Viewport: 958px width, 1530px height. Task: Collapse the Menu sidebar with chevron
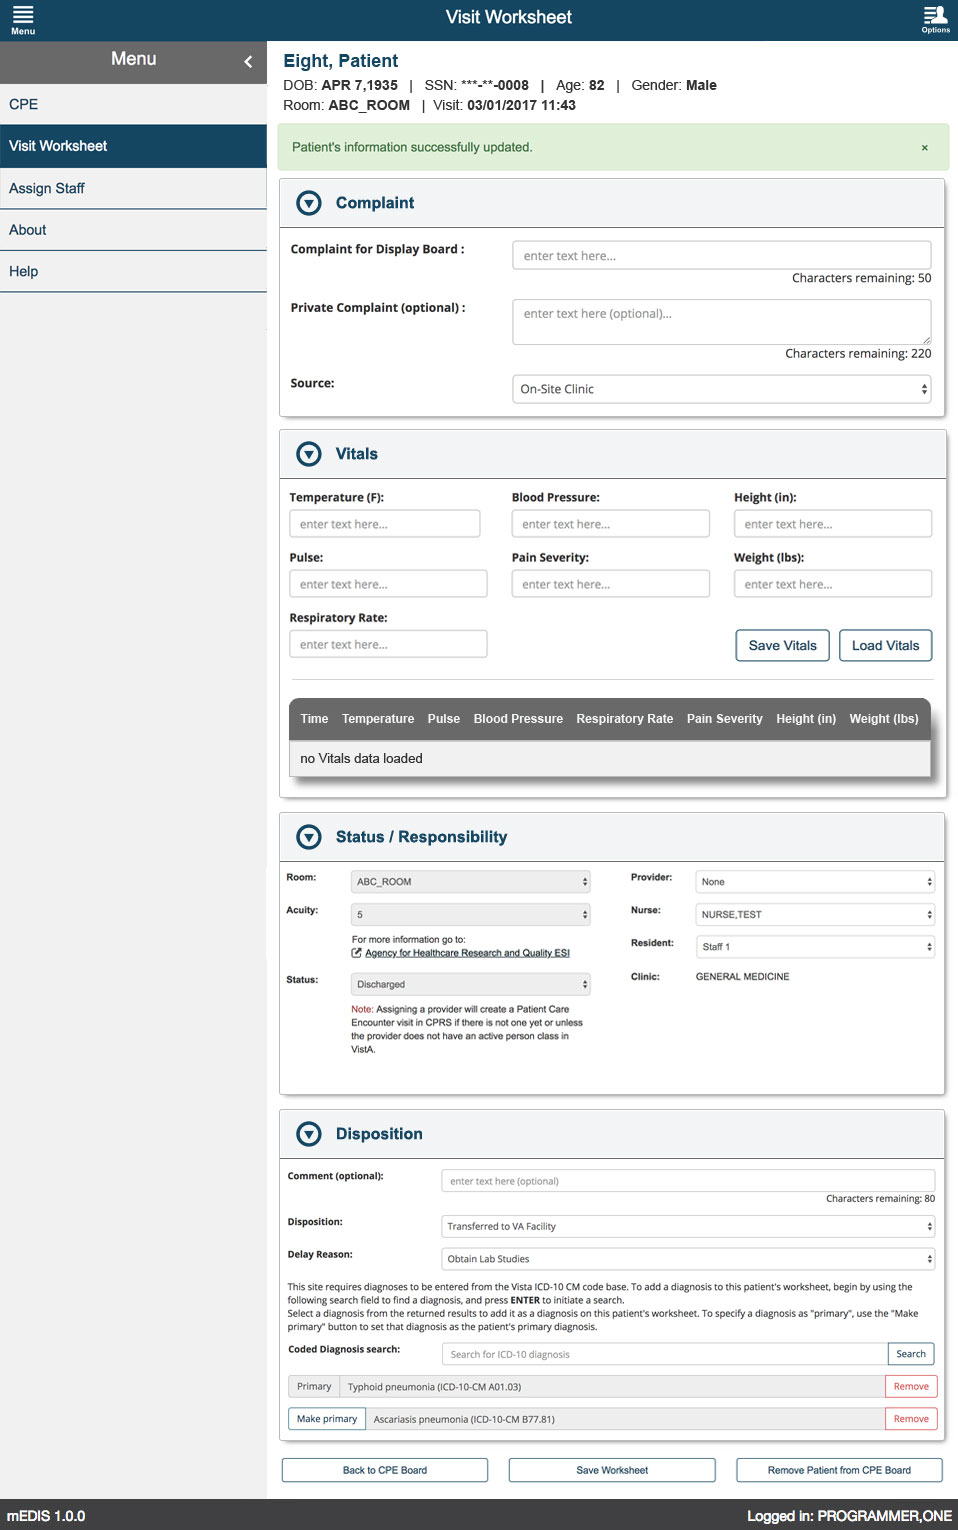248,62
